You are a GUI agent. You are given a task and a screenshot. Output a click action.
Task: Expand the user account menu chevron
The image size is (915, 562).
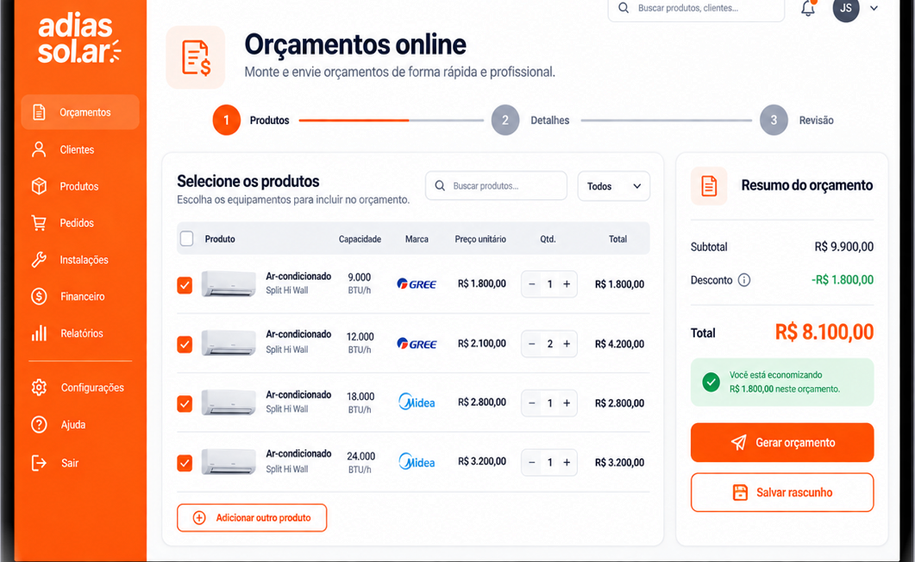pyautogui.click(x=874, y=8)
